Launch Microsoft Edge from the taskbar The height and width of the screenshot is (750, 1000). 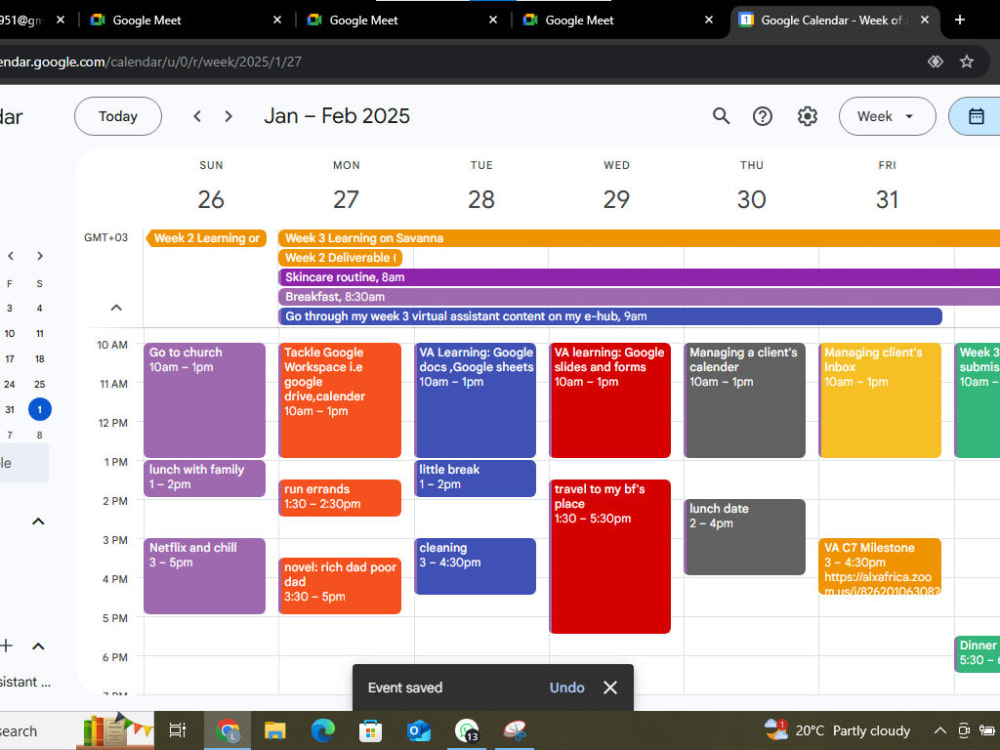(x=323, y=731)
